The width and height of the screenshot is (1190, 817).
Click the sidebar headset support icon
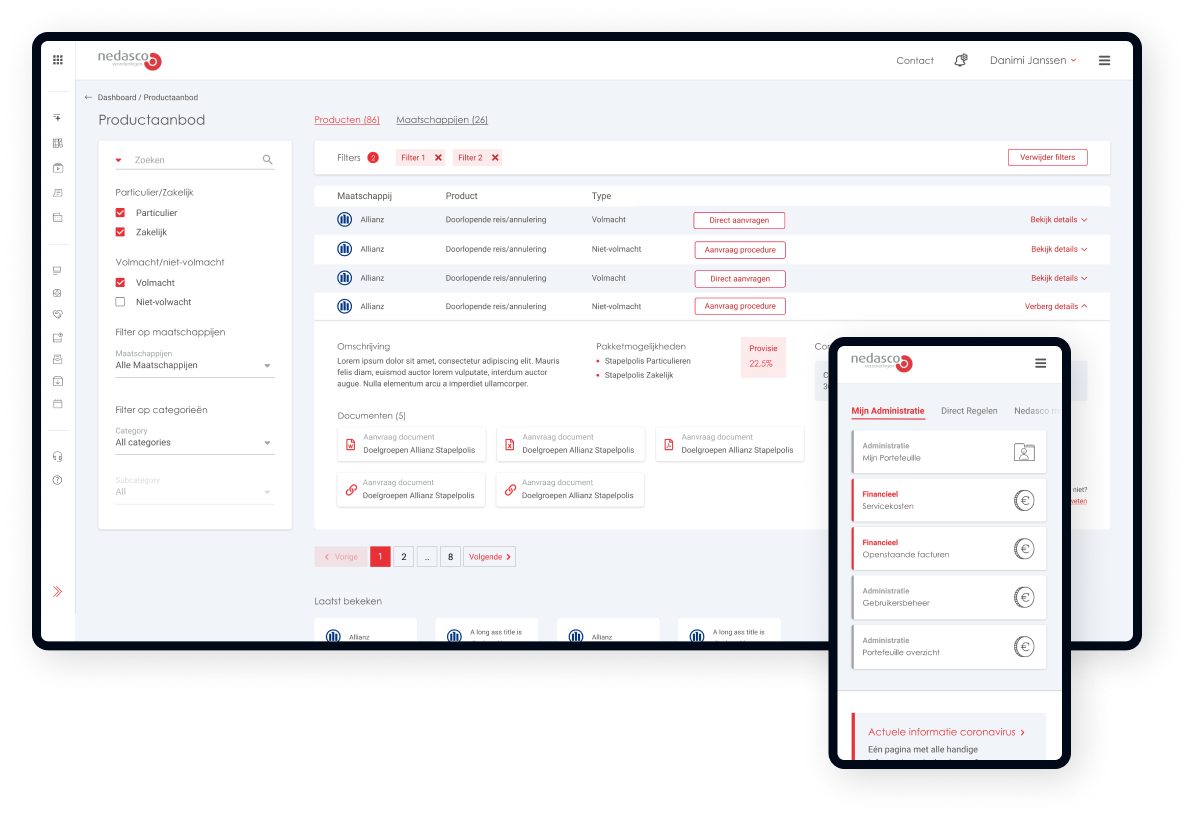coord(58,456)
